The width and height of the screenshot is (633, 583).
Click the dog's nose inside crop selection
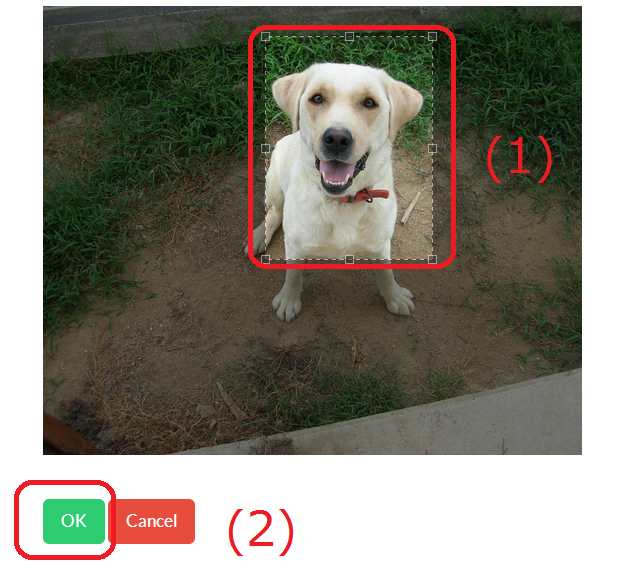coord(337,139)
